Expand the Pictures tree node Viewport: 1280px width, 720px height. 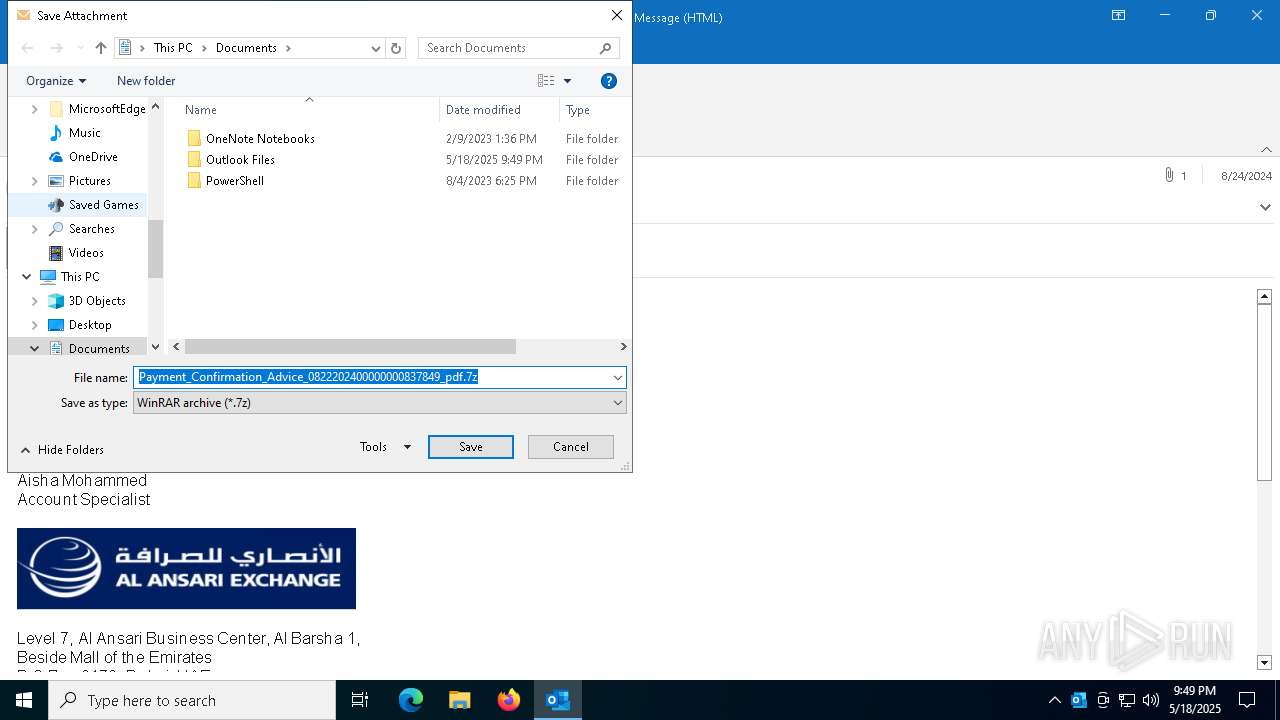tap(35, 181)
